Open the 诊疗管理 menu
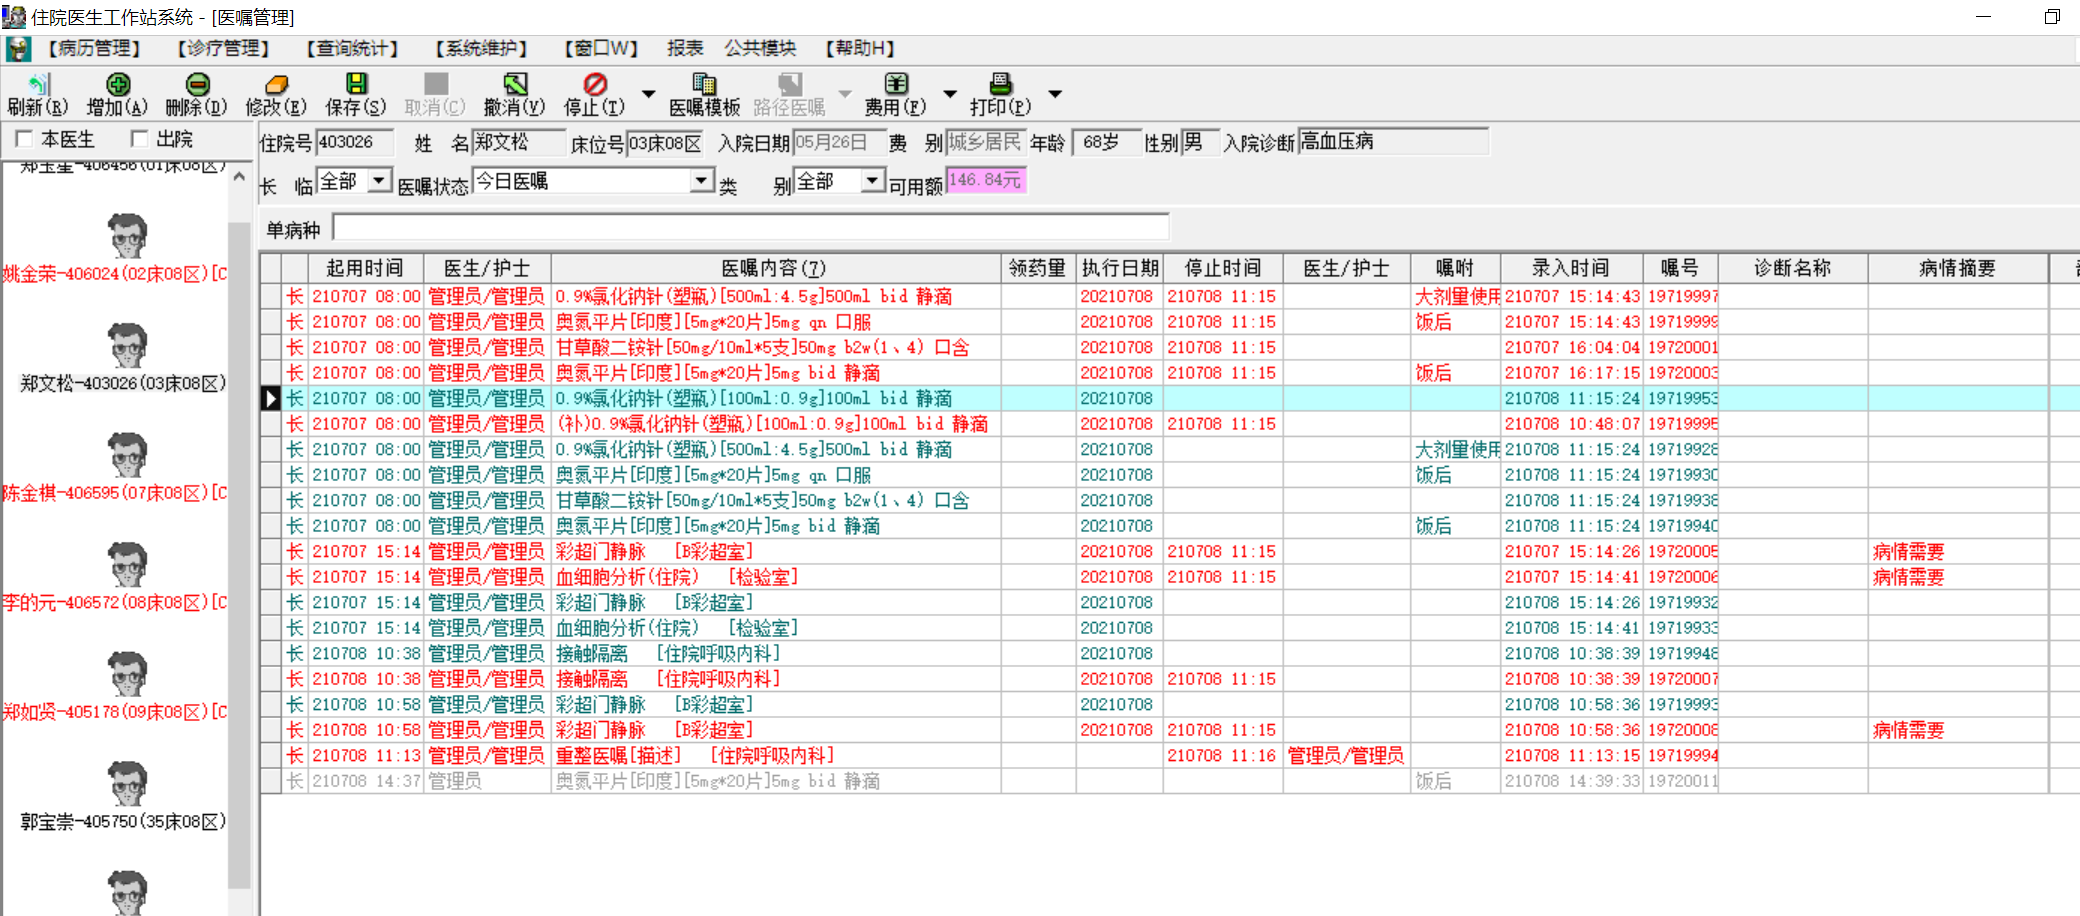The height and width of the screenshot is (916, 2080). [x=223, y=48]
